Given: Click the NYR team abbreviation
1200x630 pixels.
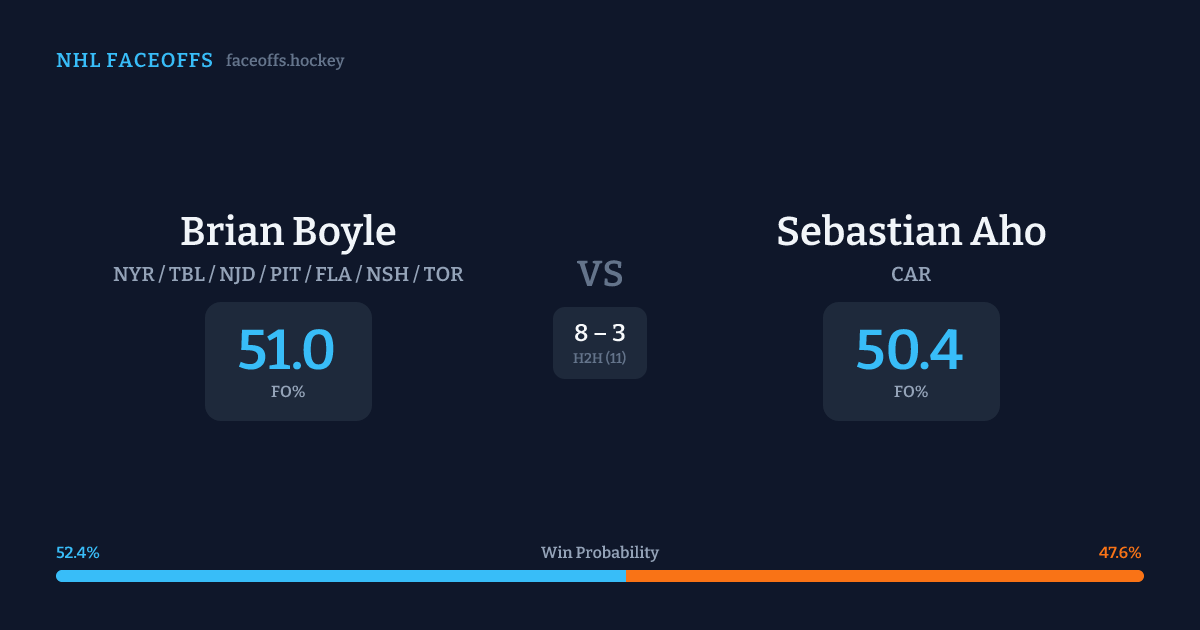Looking at the screenshot, I should [x=133, y=274].
